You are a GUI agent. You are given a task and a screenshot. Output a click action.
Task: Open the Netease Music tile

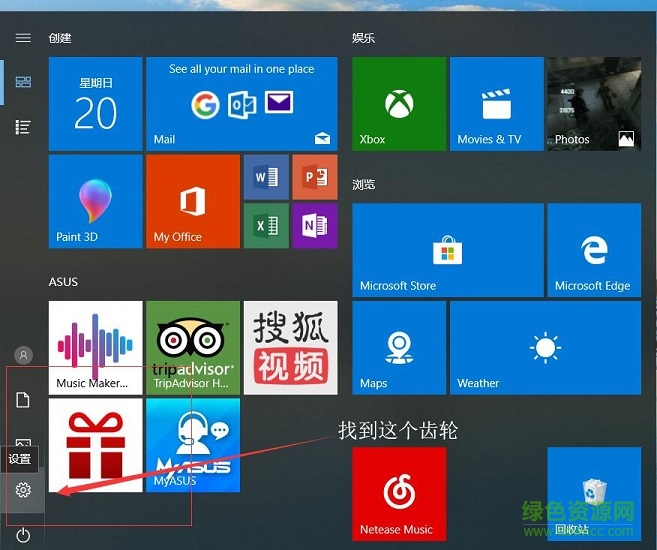pos(399,494)
